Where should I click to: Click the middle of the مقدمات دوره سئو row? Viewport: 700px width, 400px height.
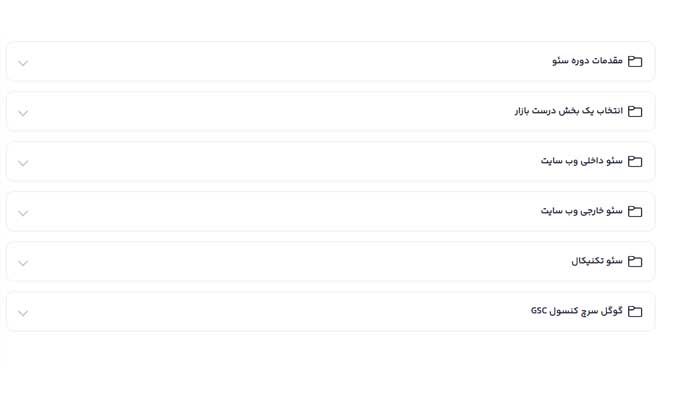(330, 61)
